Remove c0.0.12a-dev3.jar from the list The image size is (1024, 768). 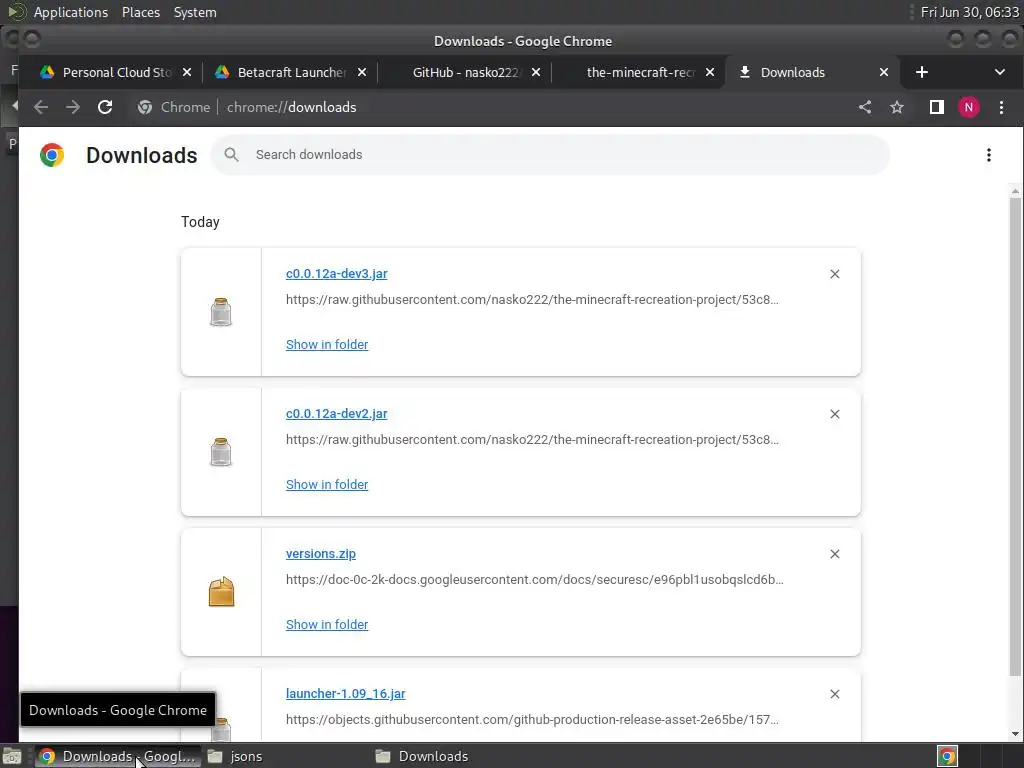(835, 274)
